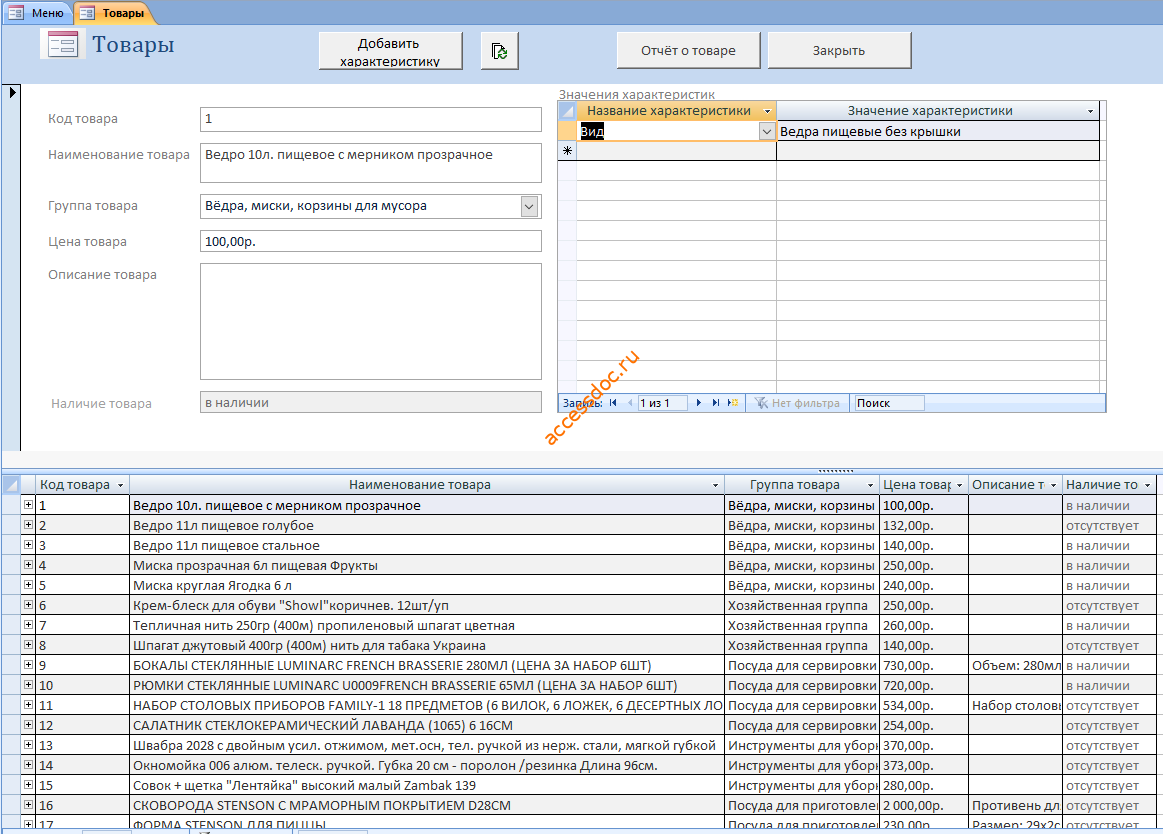Image resolution: width=1163 pixels, height=834 pixels.
Task: Open Цена товара column header dropdown
Action: click(x=959, y=485)
